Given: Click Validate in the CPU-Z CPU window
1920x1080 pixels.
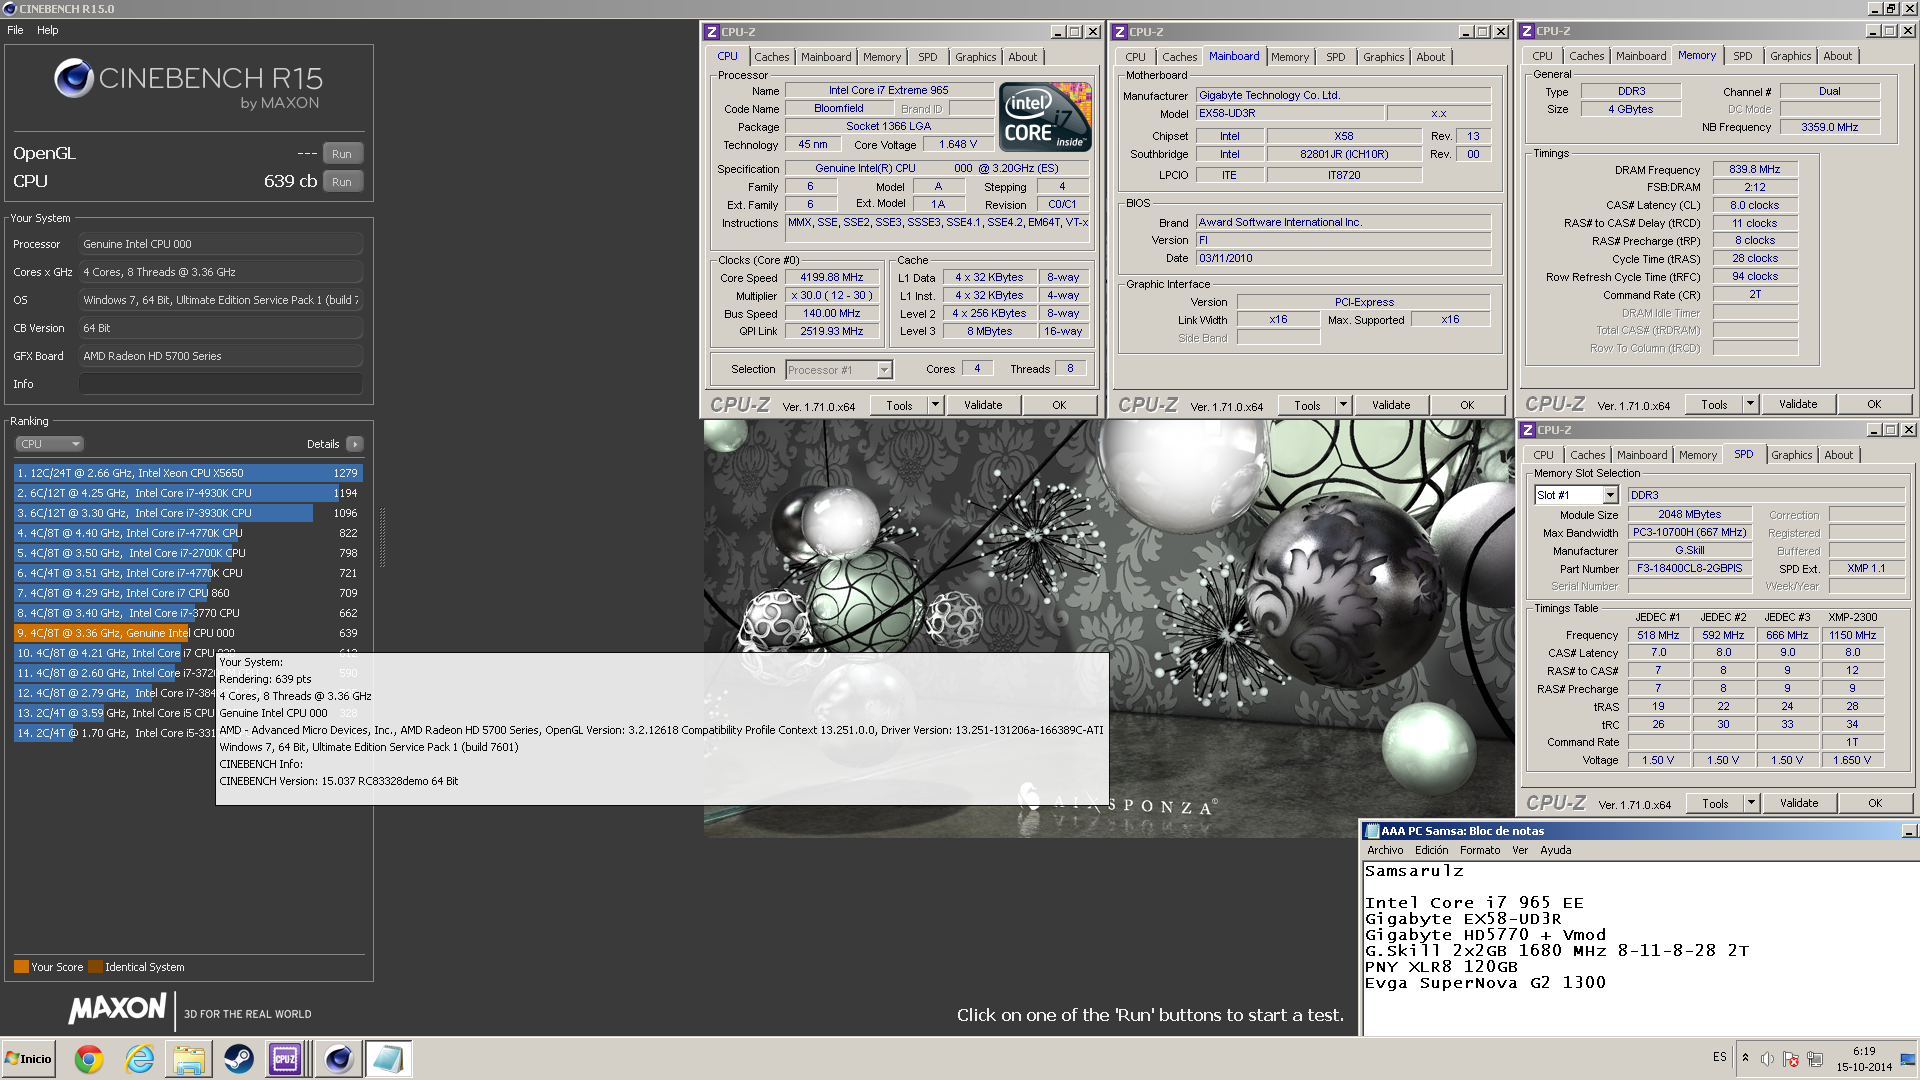Looking at the screenshot, I should 983,405.
